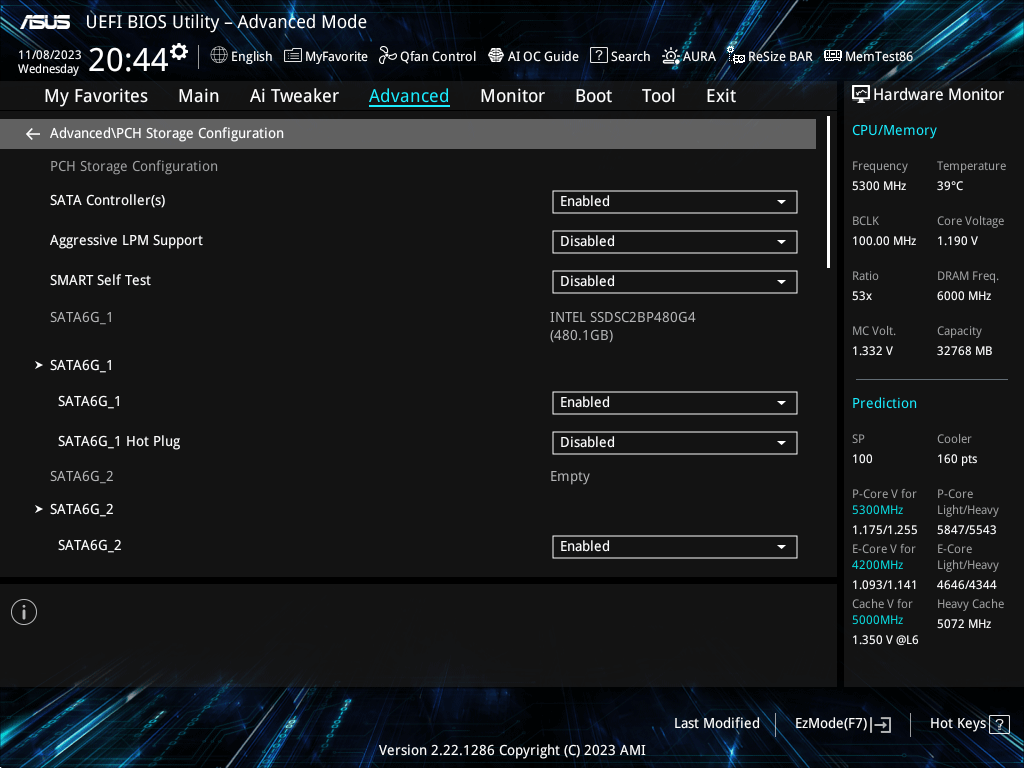Image resolution: width=1024 pixels, height=768 pixels.
Task: Click the globe language icon
Action: coord(219,56)
